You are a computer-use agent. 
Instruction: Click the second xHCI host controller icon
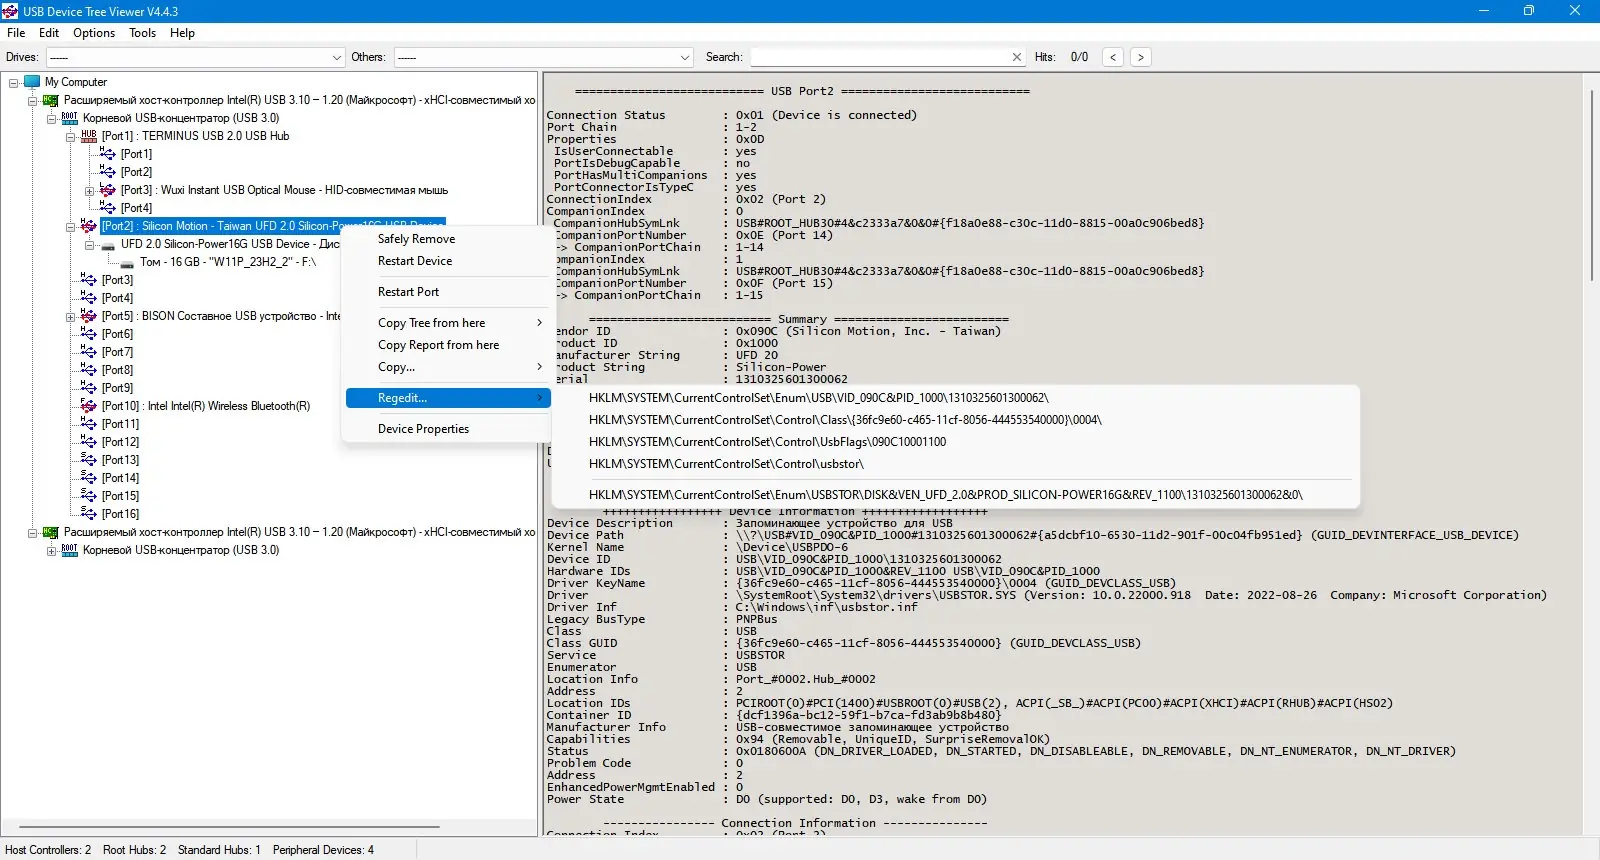pos(50,532)
